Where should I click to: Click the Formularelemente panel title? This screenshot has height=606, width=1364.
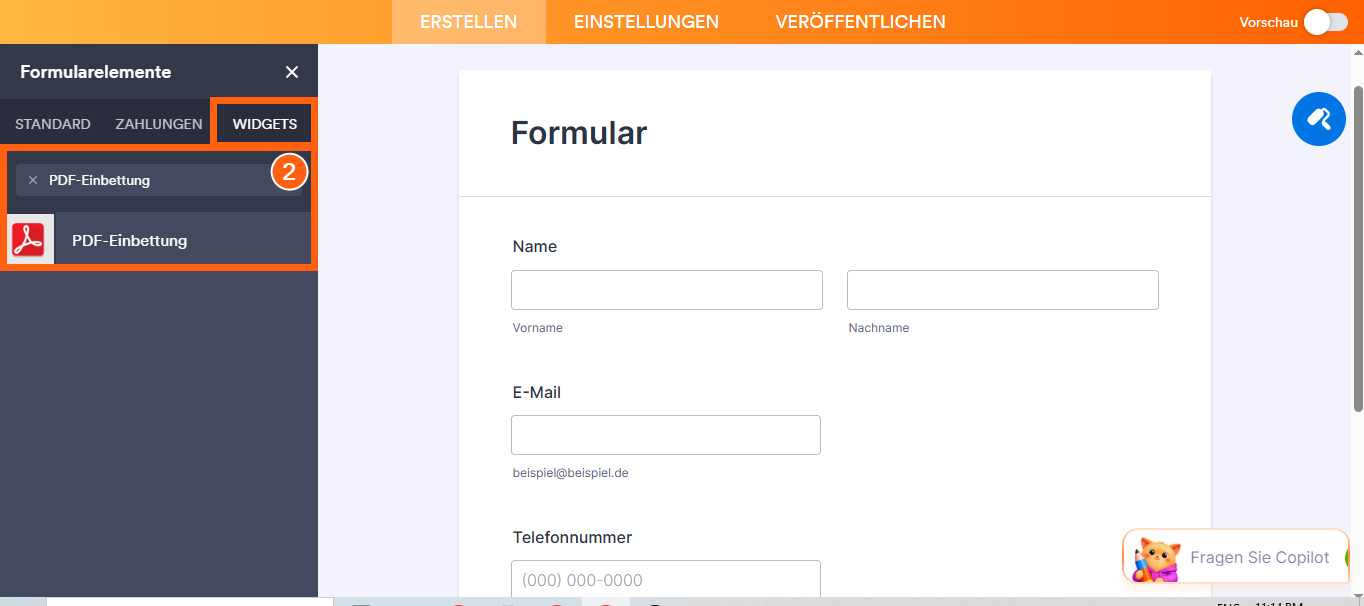coord(96,72)
